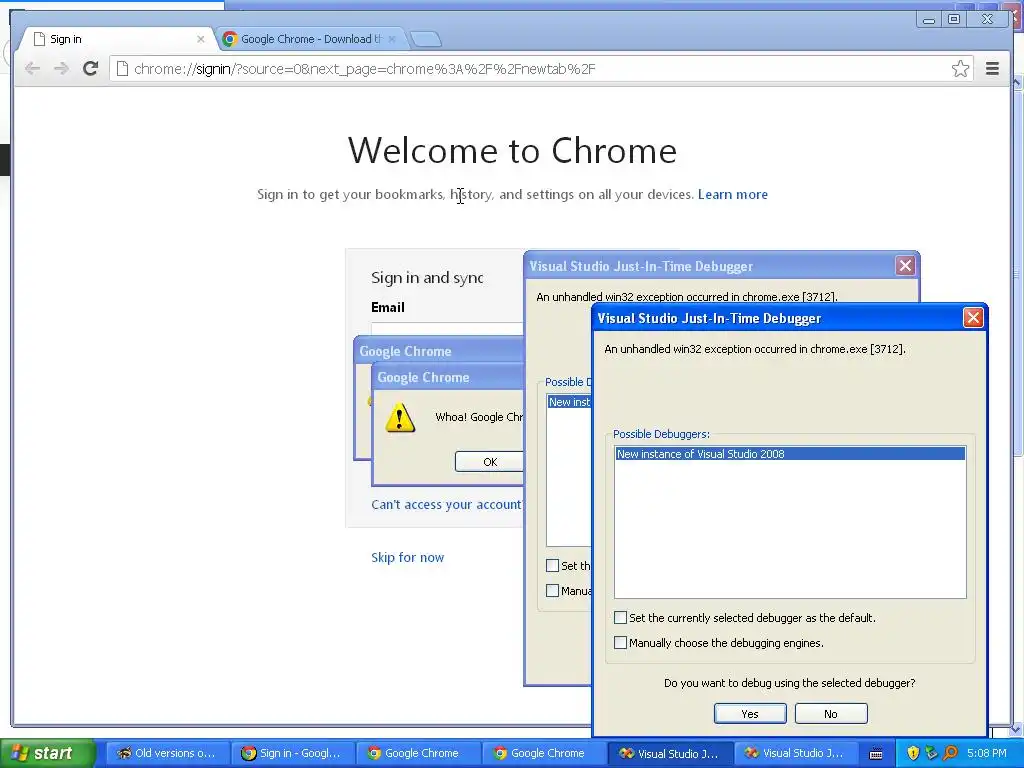Open the Chrome hamburger menu
The height and width of the screenshot is (768, 1024).
(x=992, y=69)
